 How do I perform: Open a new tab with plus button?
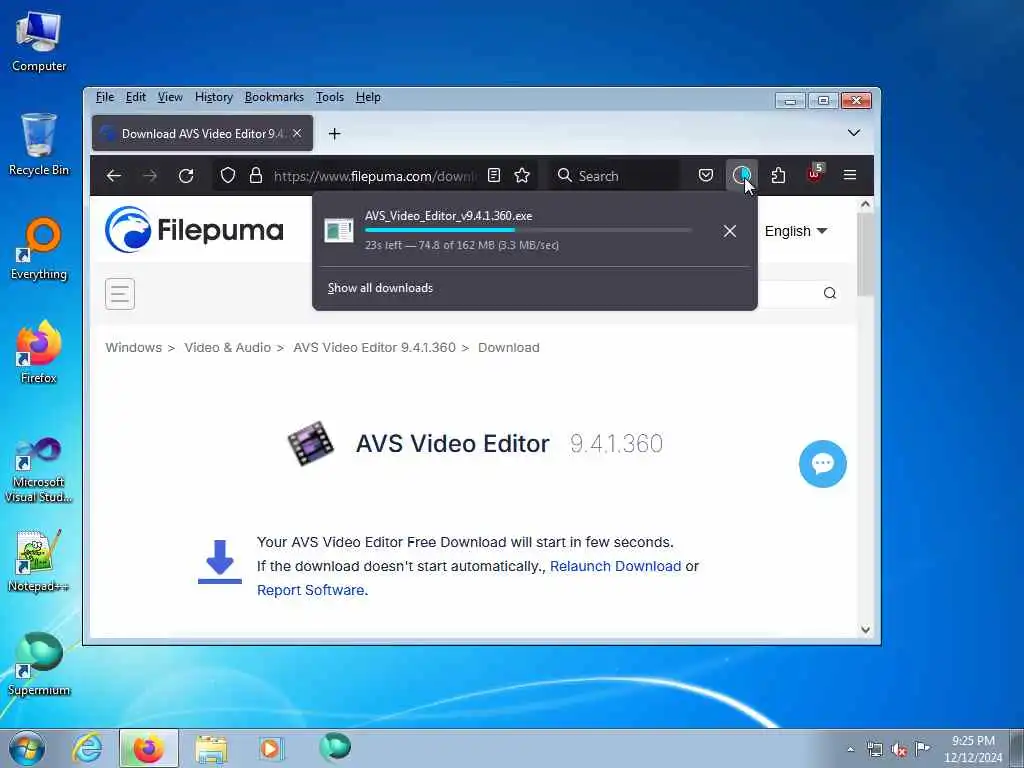coord(334,134)
